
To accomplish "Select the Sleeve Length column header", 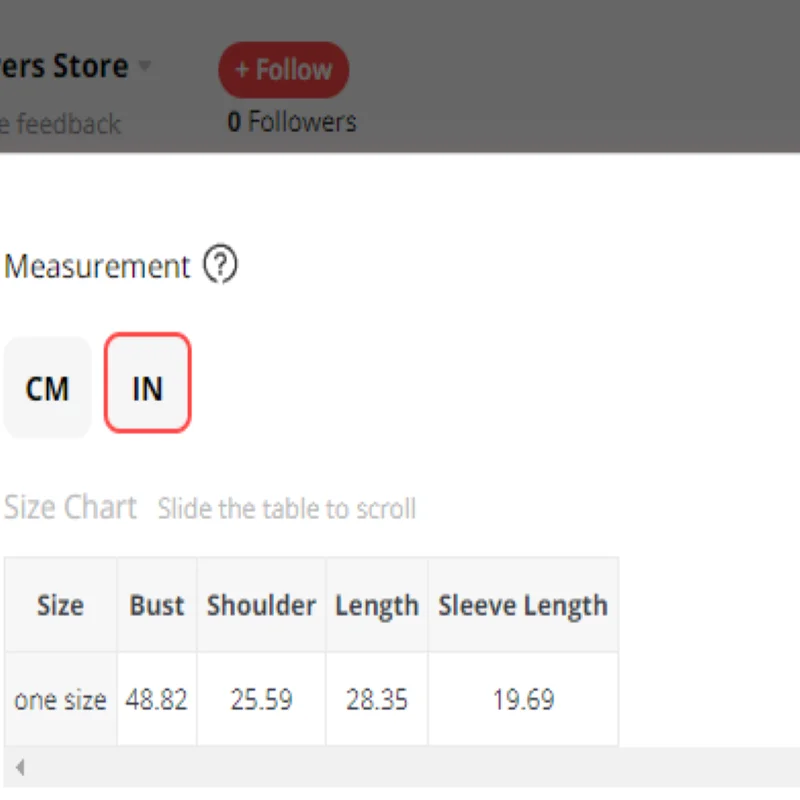I will pyautogui.click(x=523, y=605).
